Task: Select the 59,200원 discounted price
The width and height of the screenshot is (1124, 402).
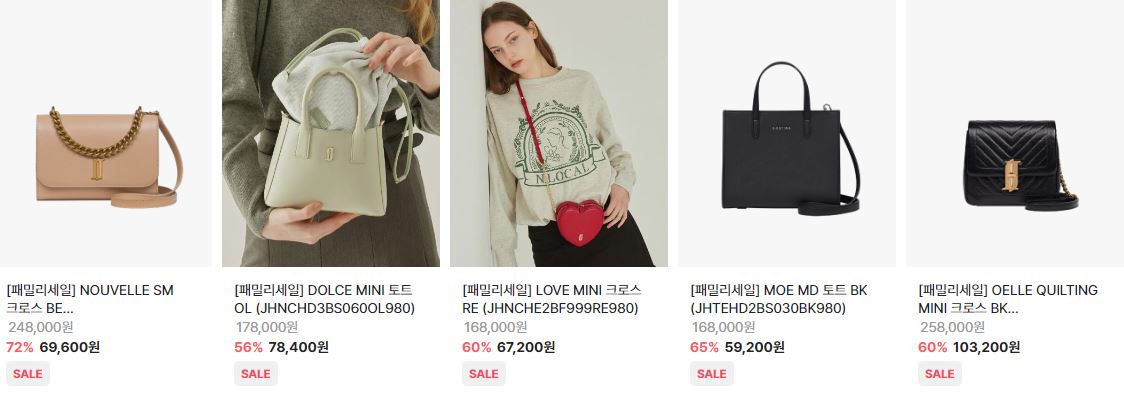Action: pos(754,347)
